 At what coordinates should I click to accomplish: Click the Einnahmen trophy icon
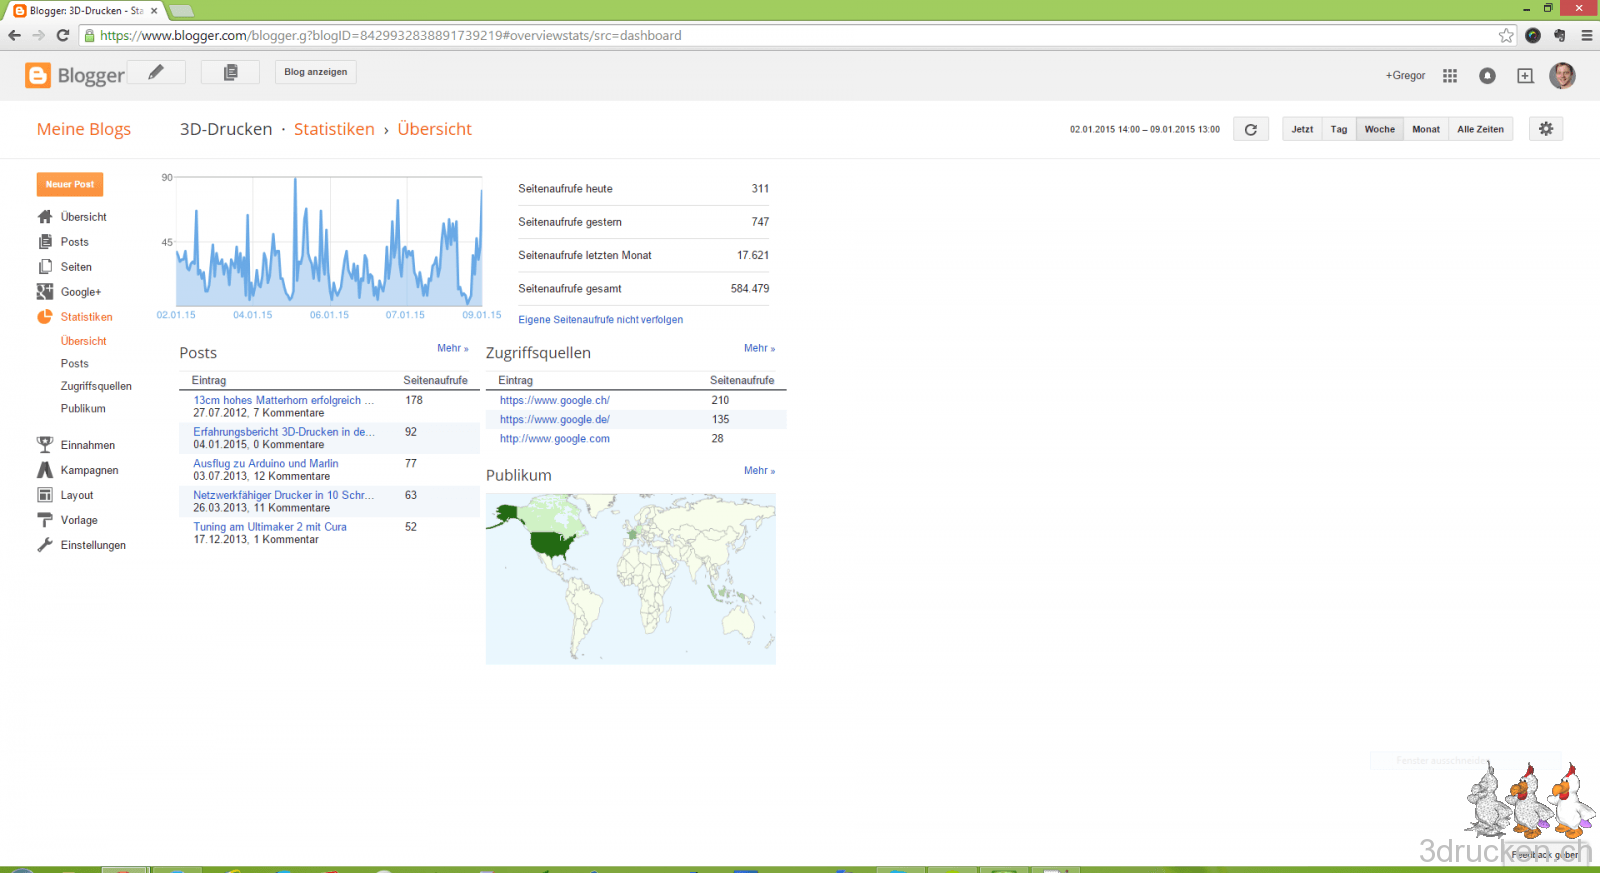coord(45,445)
